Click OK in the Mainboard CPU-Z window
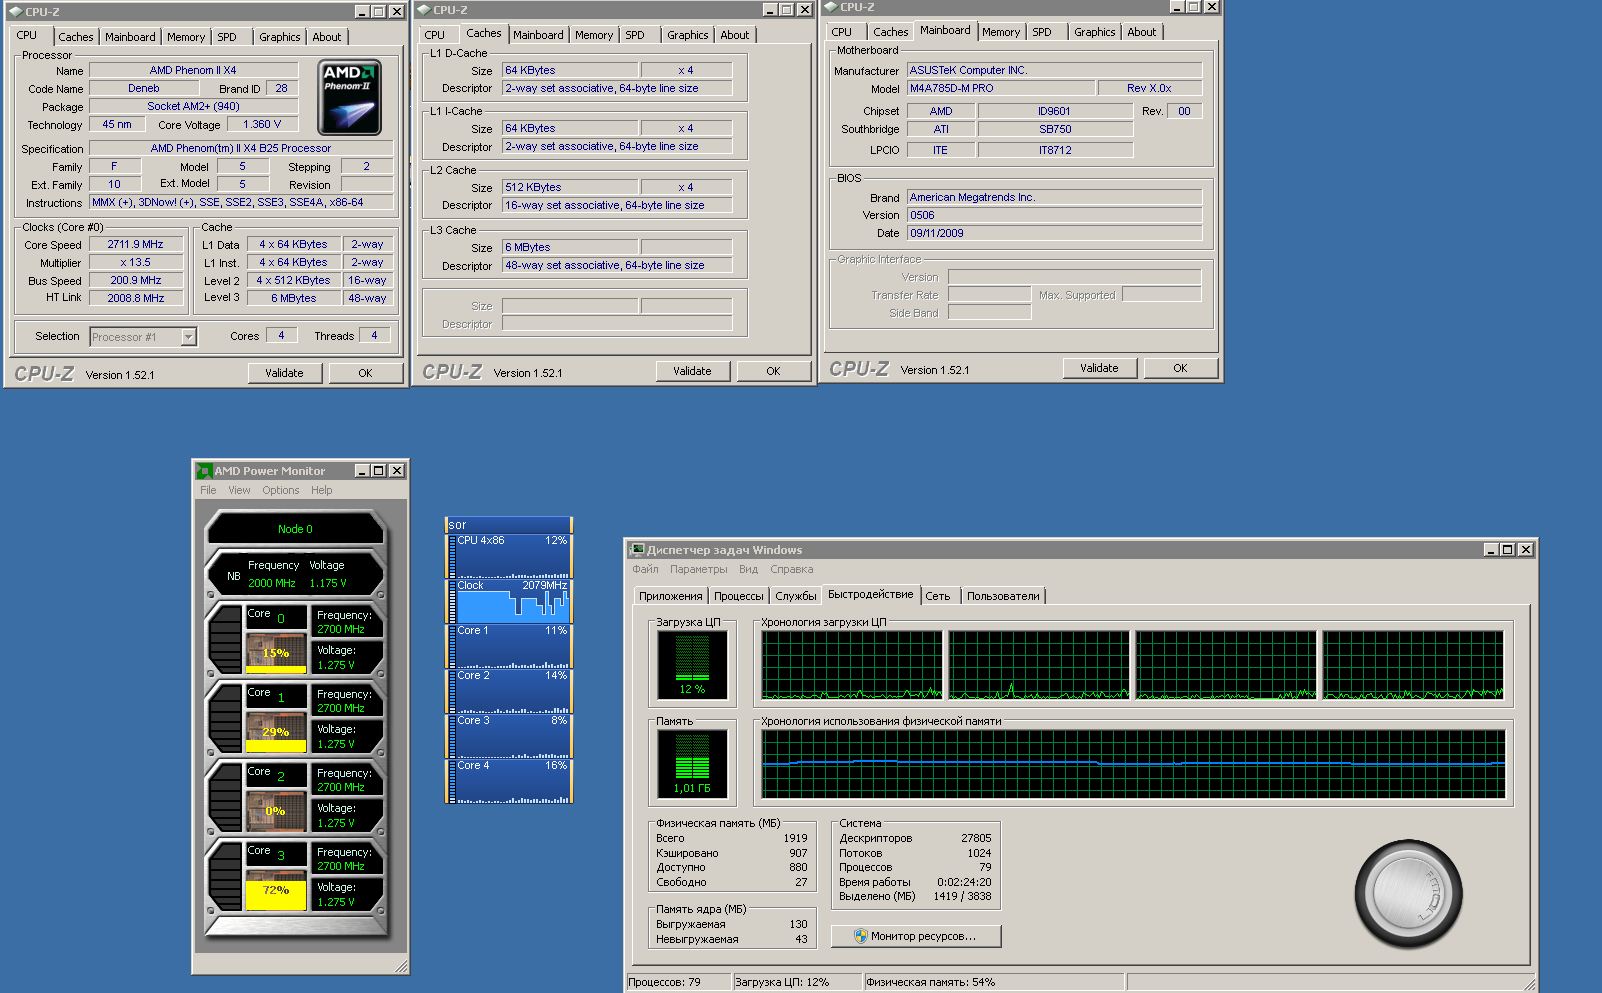Image resolution: width=1602 pixels, height=993 pixels. pos(1180,368)
